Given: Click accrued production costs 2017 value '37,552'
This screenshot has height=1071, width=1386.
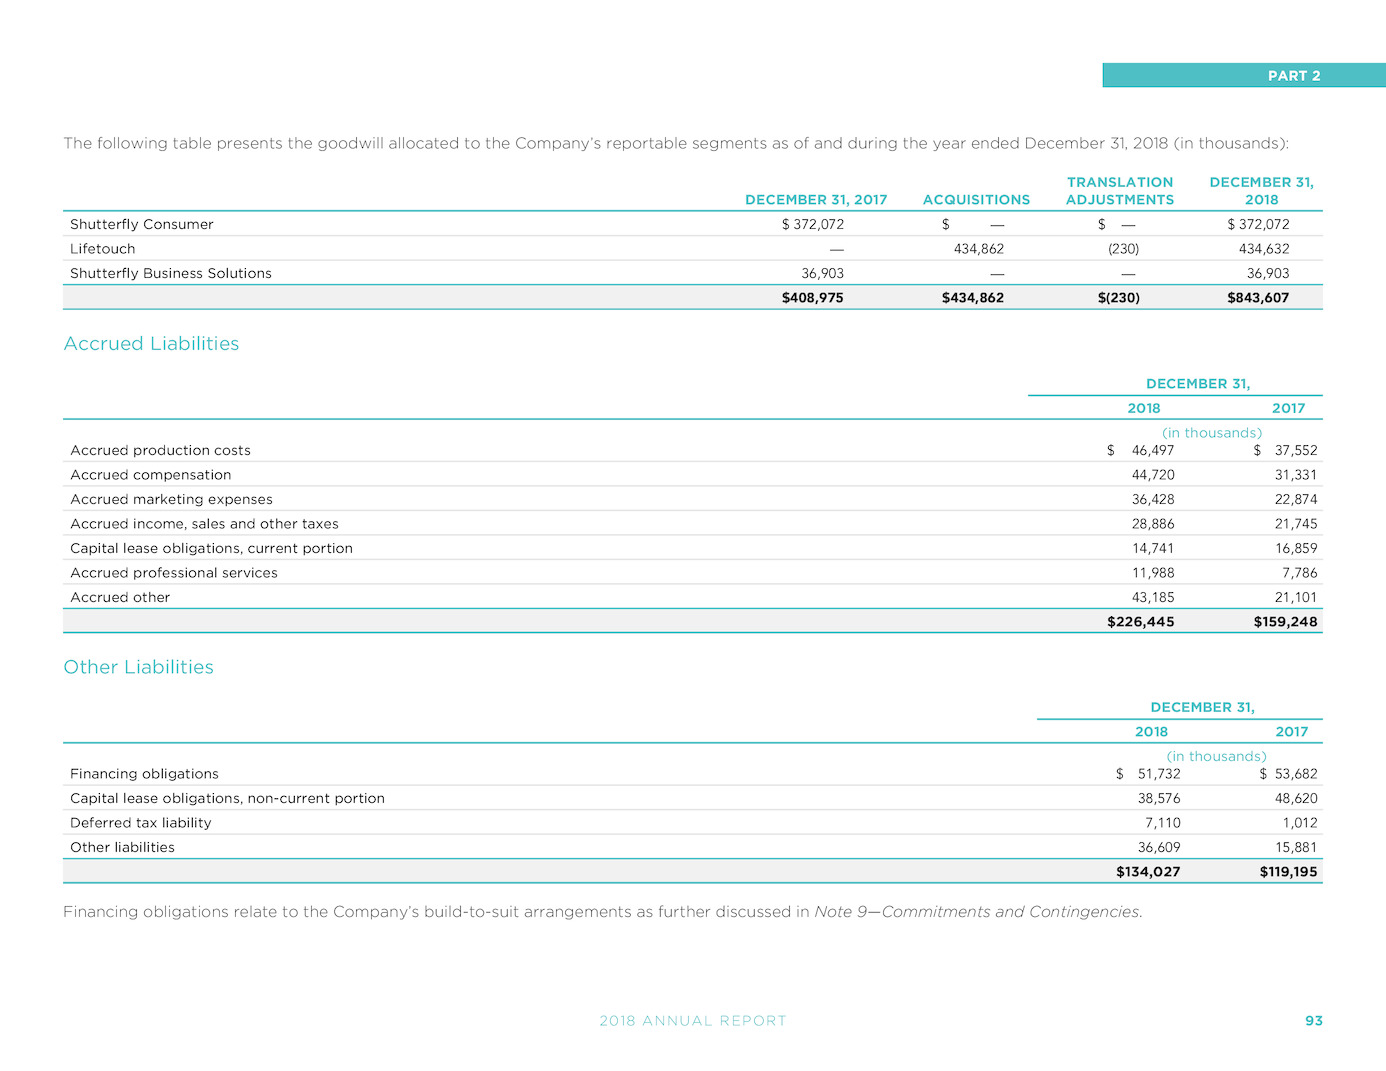Looking at the screenshot, I should (1296, 450).
